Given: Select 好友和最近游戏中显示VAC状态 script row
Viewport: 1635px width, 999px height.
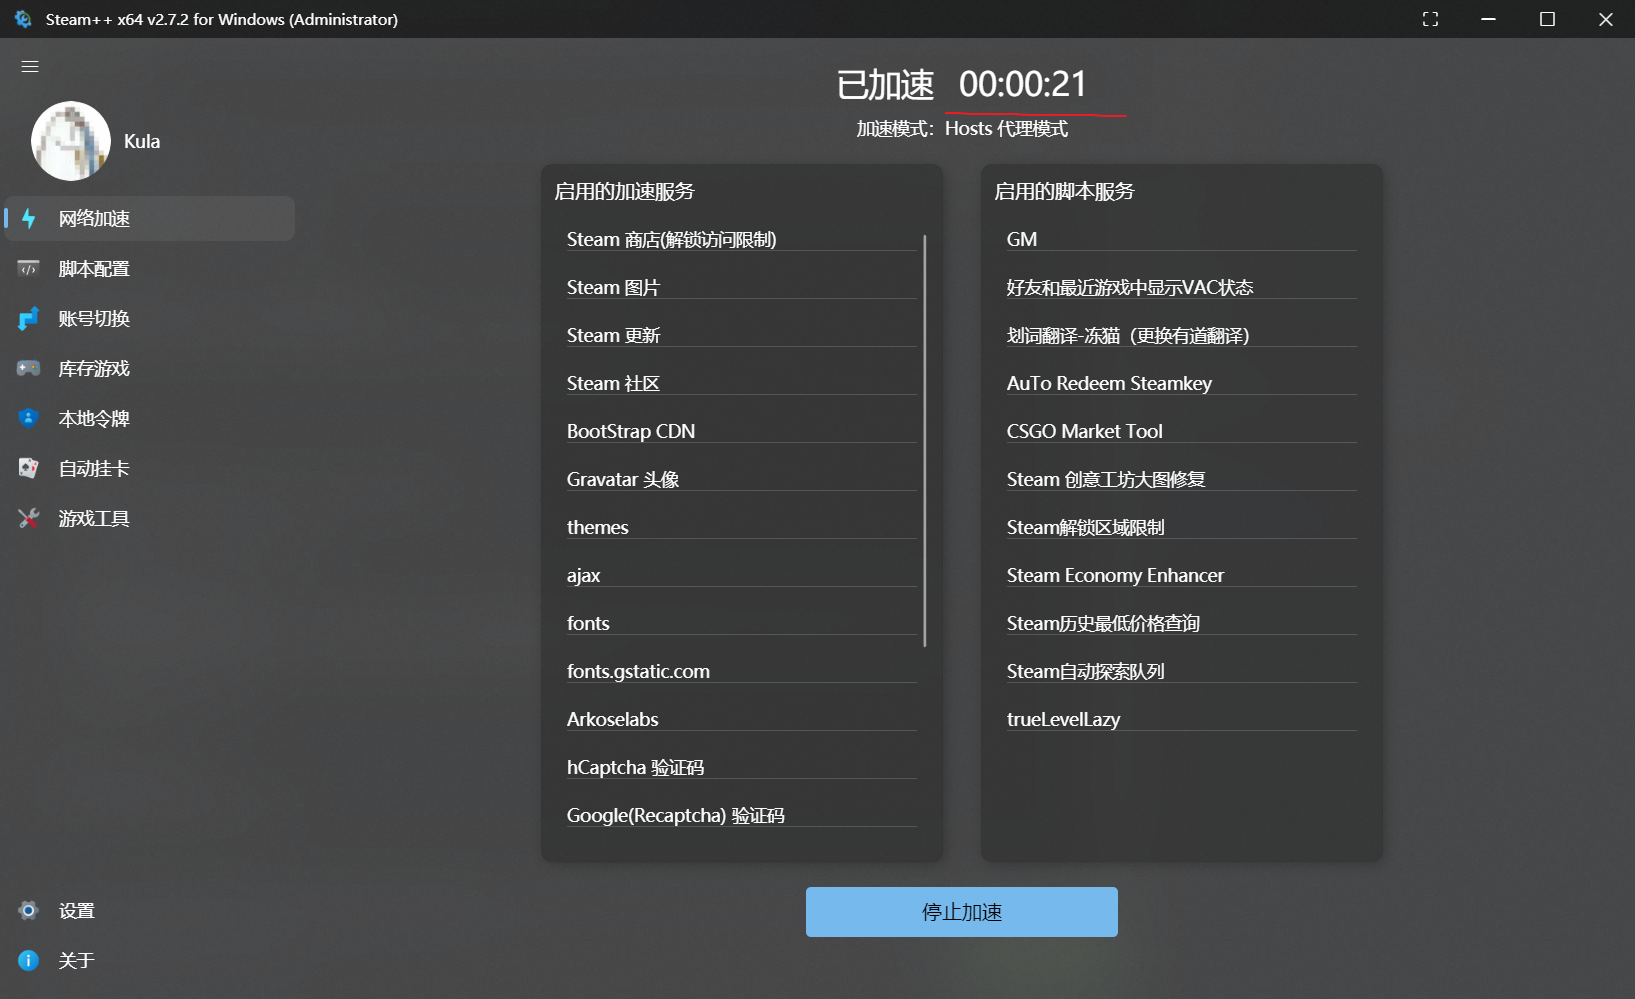Looking at the screenshot, I should 1181,287.
